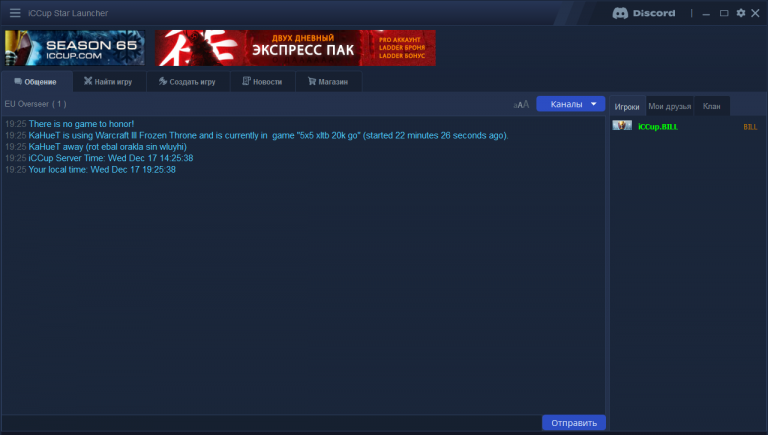Click the font size aAA icon
The height and width of the screenshot is (435, 768).
521,104
